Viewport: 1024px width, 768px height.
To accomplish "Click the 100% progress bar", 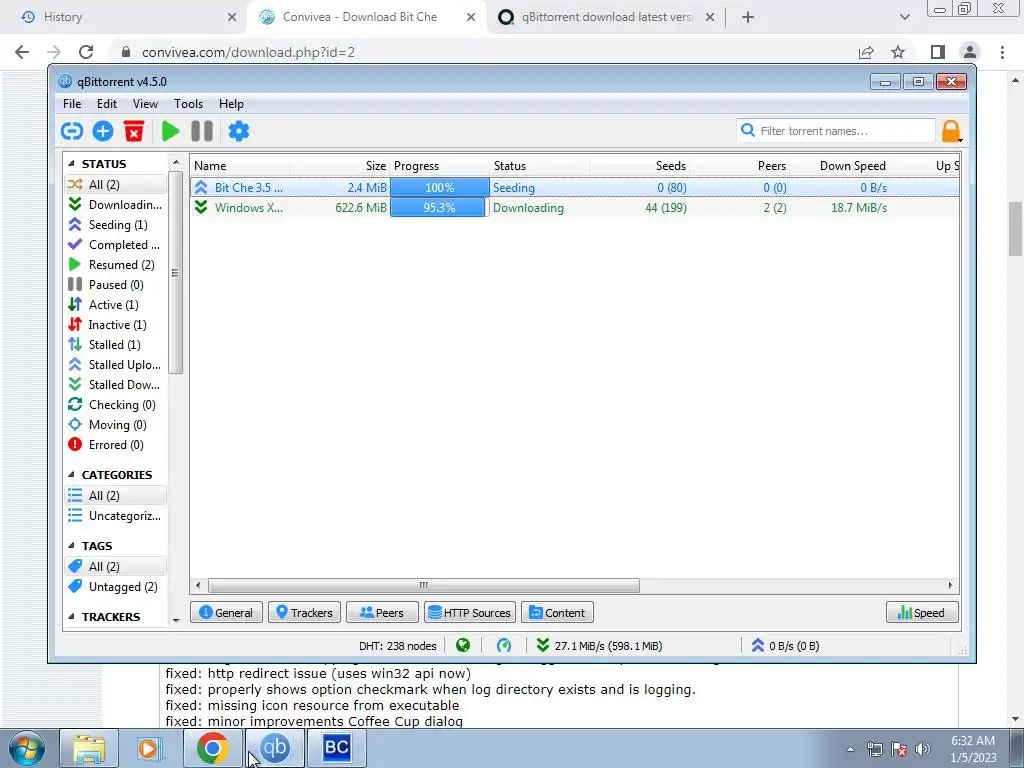I will pyautogui.click(x=440, y=187).
